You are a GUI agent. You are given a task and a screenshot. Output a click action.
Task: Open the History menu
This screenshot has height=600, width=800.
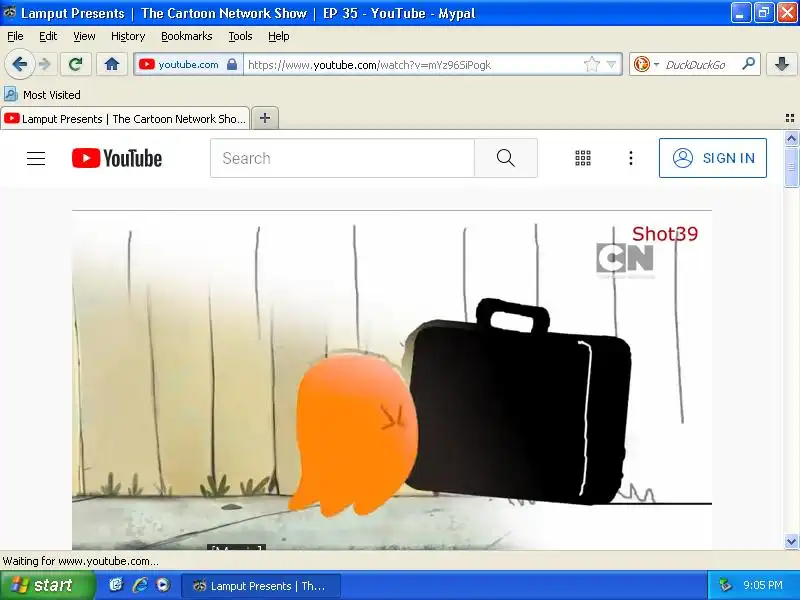[x=128, y=36]
